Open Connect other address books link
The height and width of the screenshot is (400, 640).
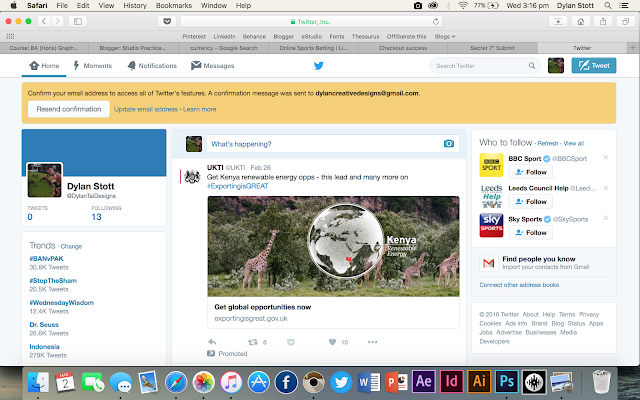tap(519, 285)
